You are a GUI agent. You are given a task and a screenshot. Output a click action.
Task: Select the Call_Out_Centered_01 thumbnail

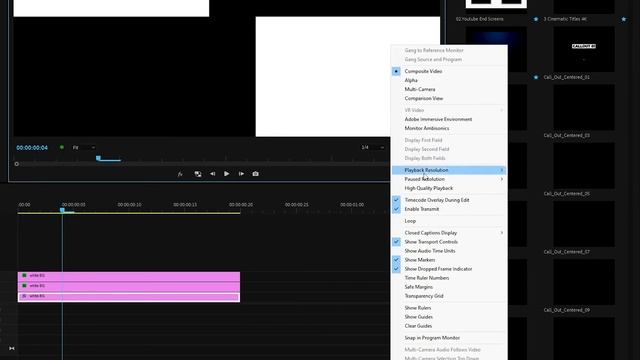(x=584, y=49)
